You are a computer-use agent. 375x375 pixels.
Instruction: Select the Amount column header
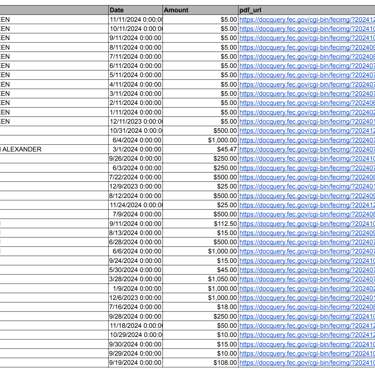coord(201,10)
